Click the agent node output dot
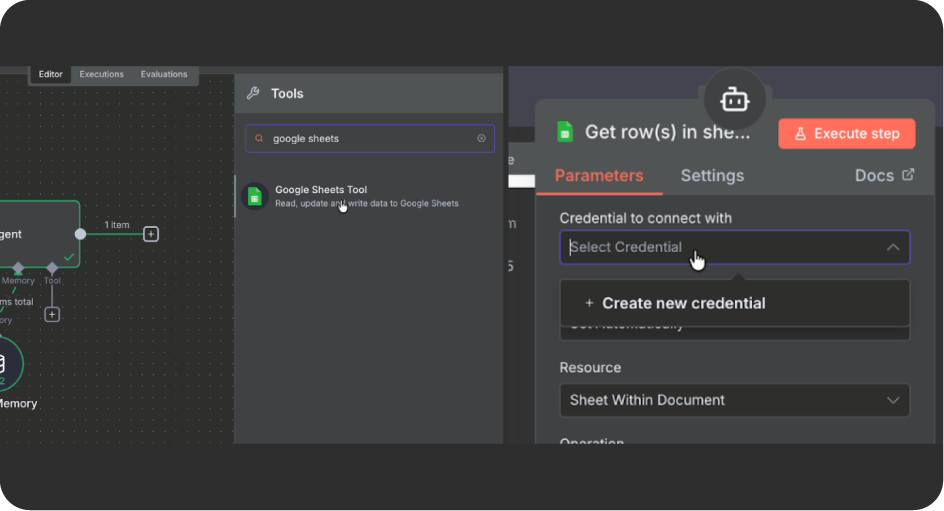Image resolution: width=944 pixels, height=511 pixels. pos(80,234)
